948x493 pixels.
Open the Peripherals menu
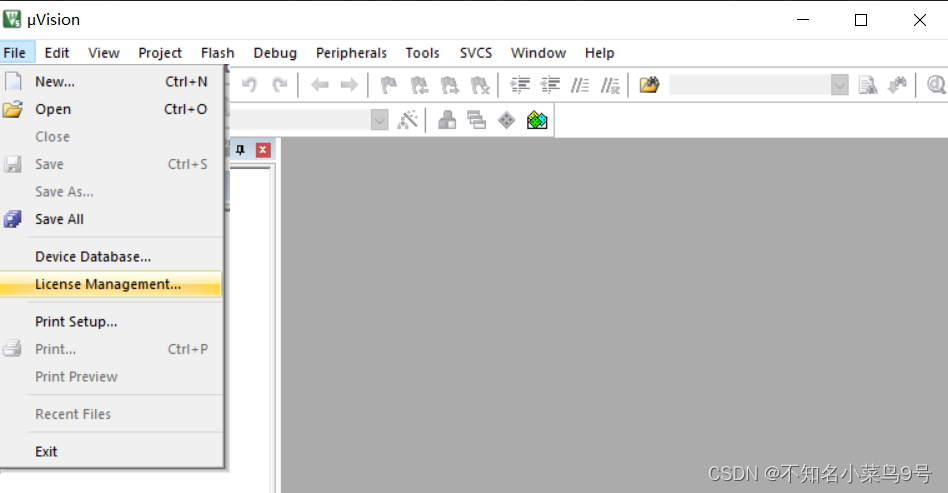pos(351,53)
